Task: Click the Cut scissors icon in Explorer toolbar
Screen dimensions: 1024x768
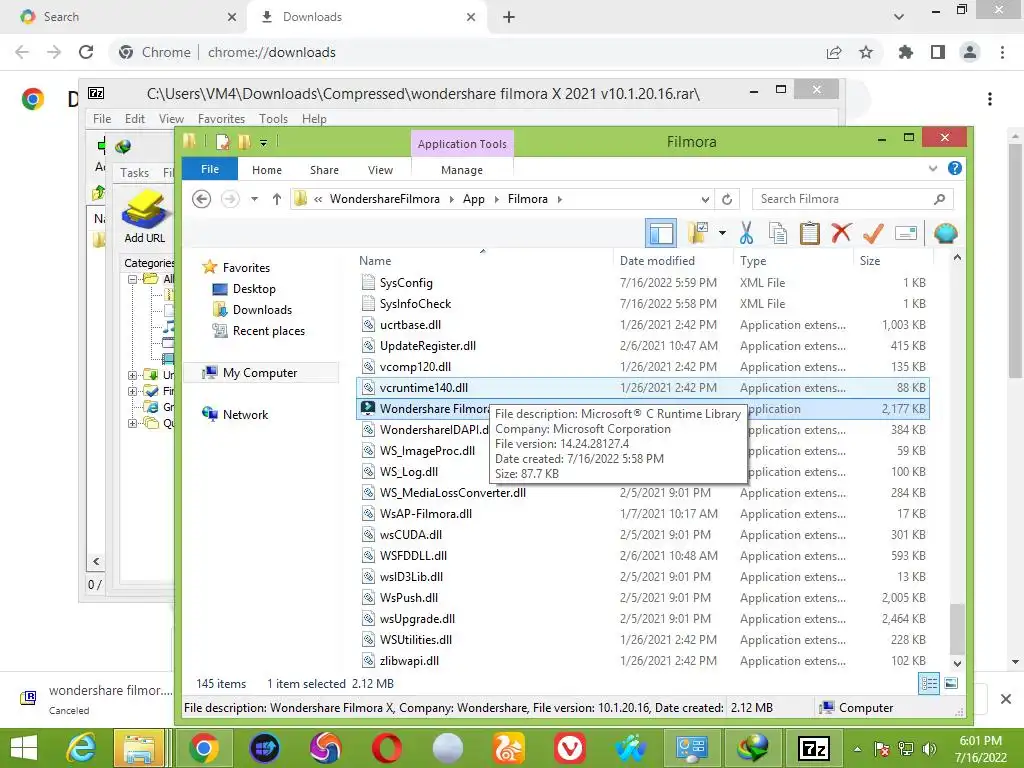Action: click(746, 233)
